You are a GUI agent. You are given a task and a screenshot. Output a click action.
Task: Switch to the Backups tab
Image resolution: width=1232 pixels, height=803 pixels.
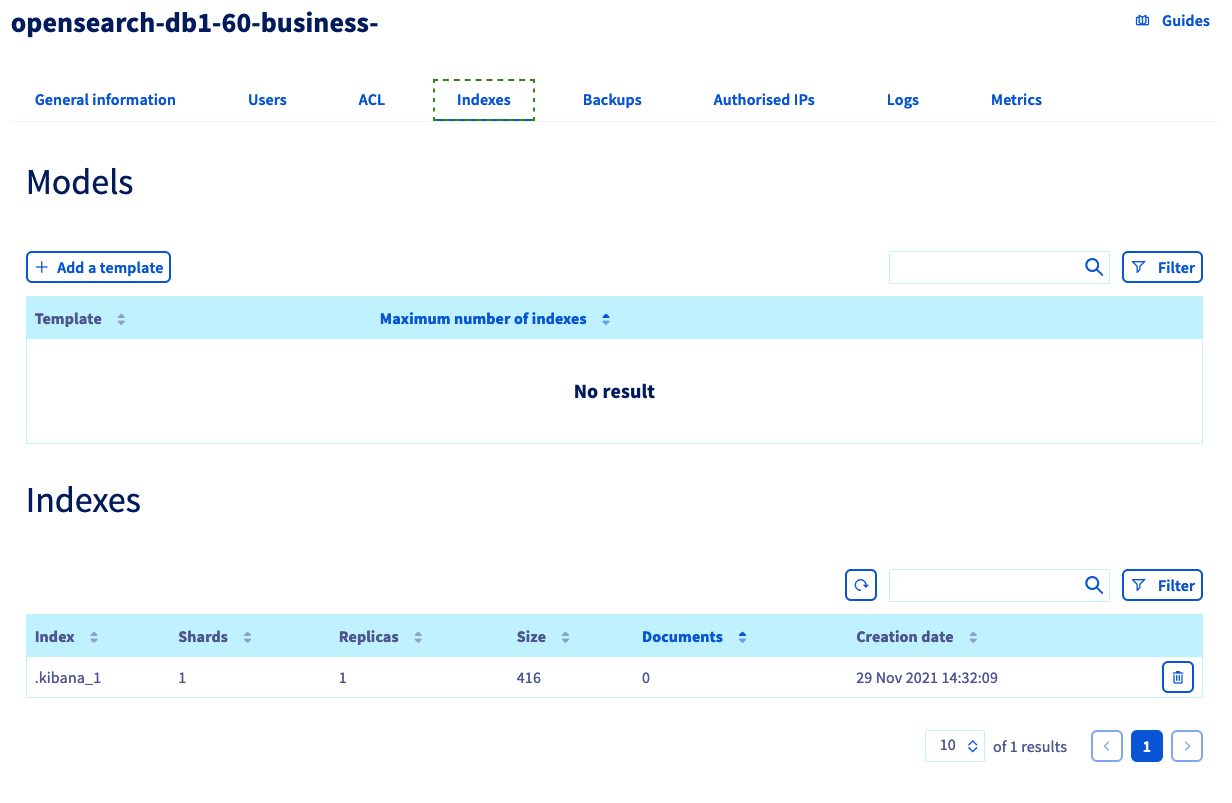[x=612, y=100]
